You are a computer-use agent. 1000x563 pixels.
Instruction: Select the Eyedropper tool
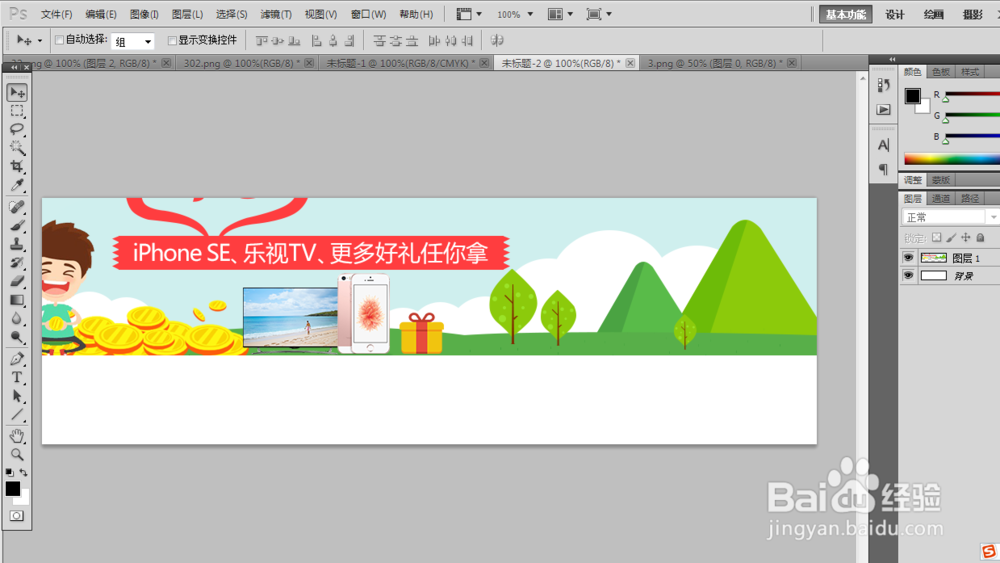(17, 185)
